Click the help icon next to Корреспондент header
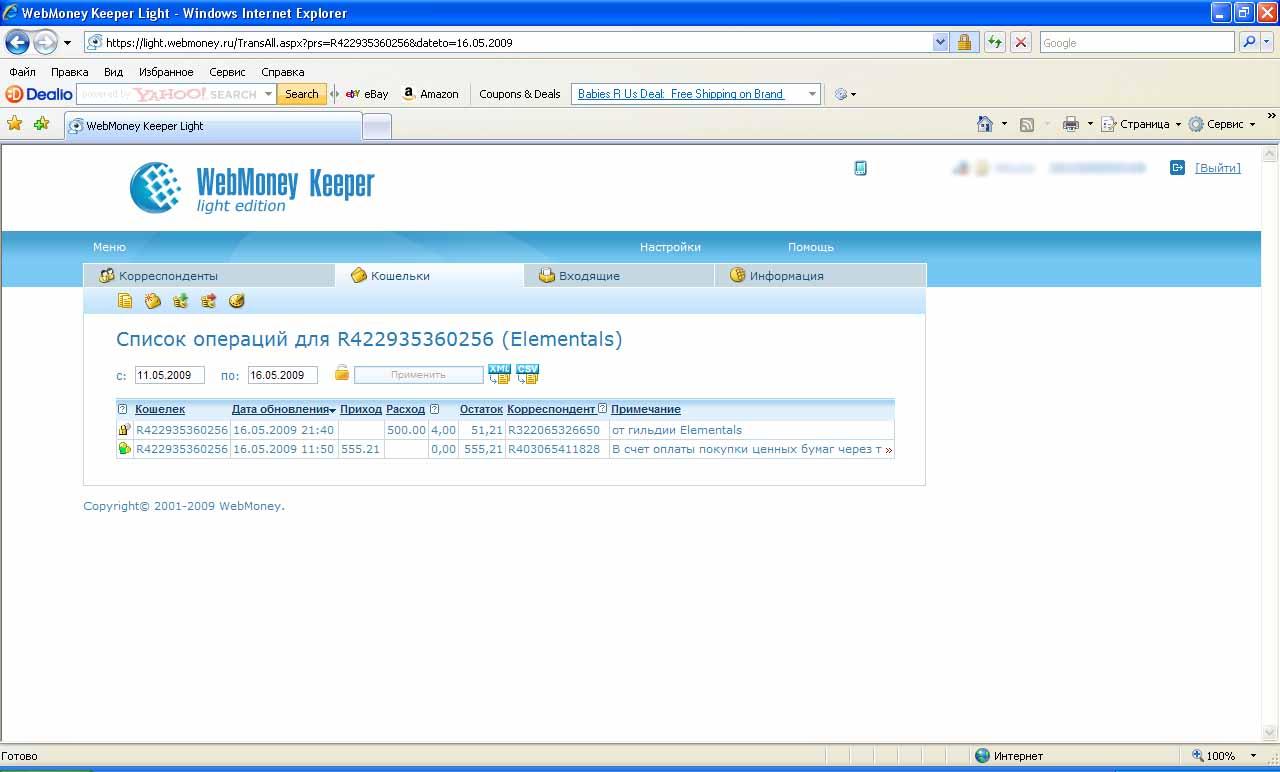This screenshot has height=772, width=1280. [x=602, y=409]
